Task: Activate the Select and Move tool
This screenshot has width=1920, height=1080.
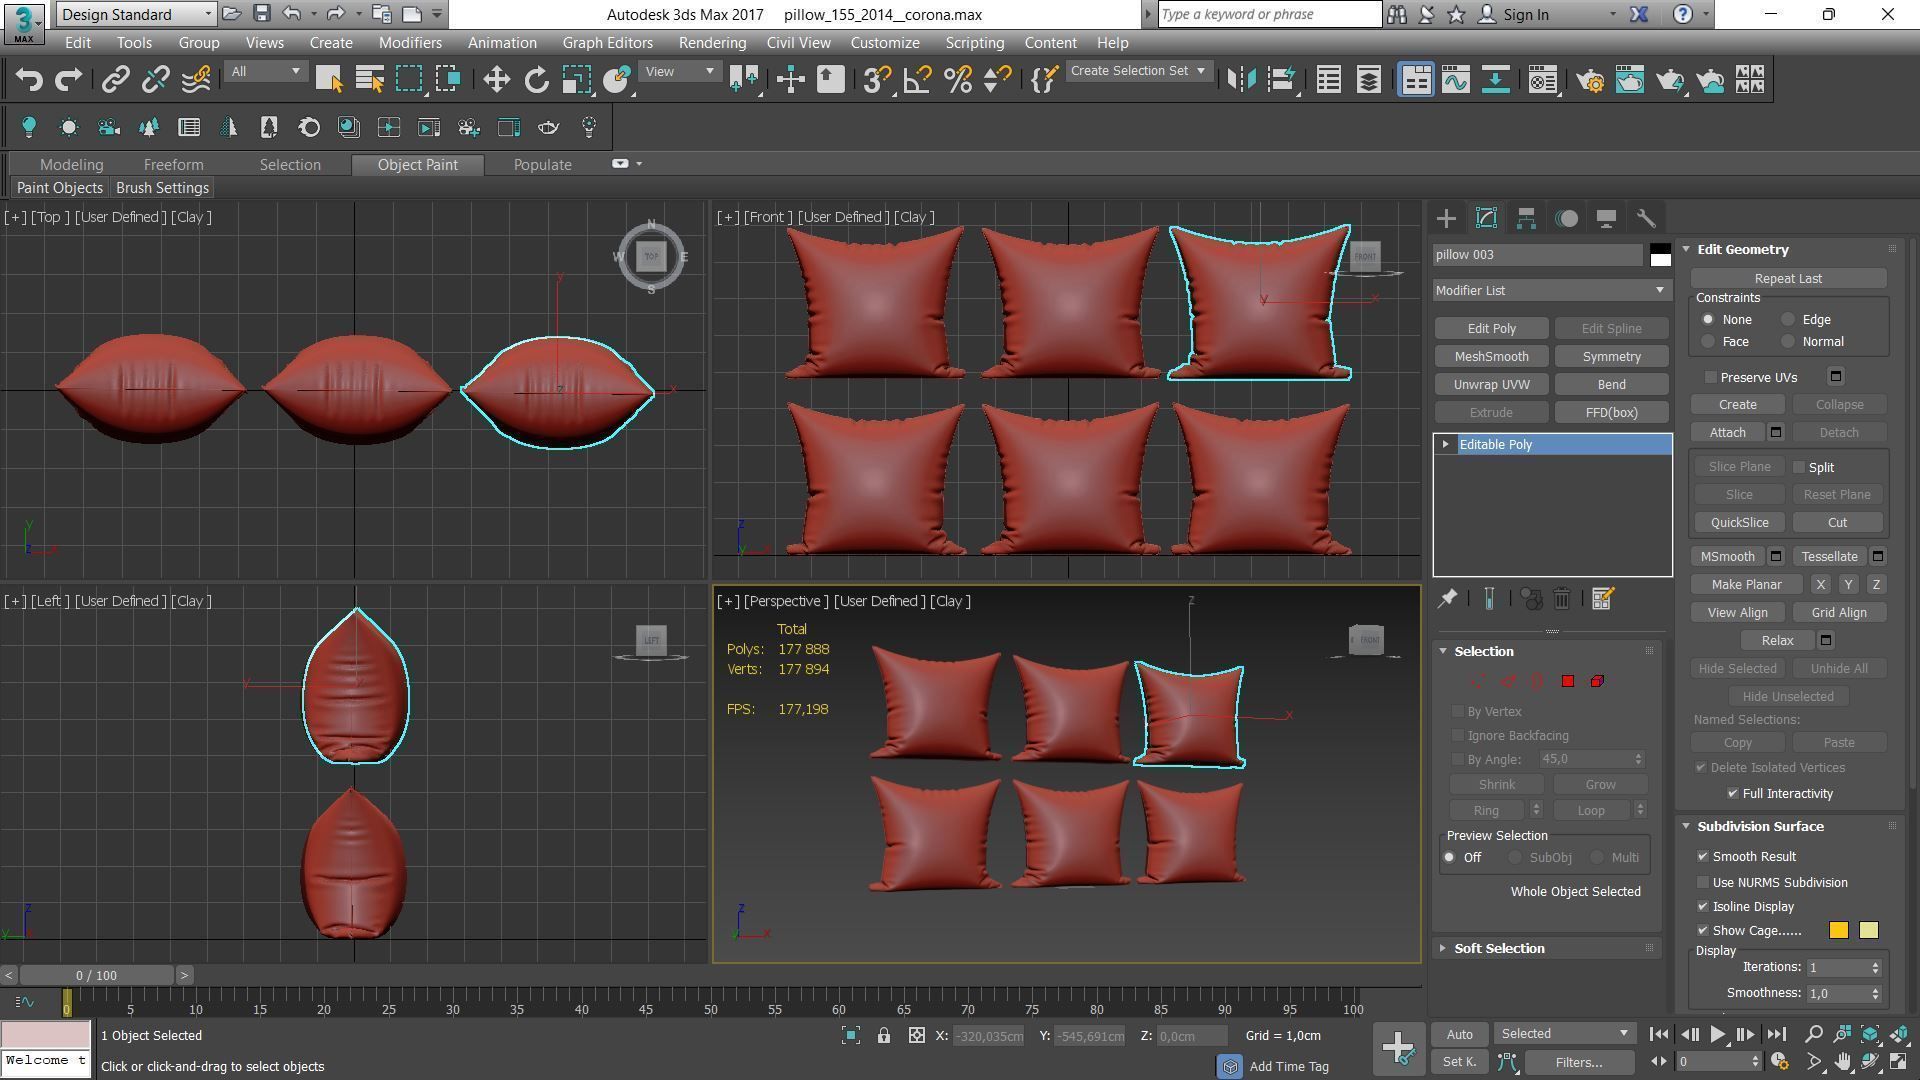Action: point(496,80)
